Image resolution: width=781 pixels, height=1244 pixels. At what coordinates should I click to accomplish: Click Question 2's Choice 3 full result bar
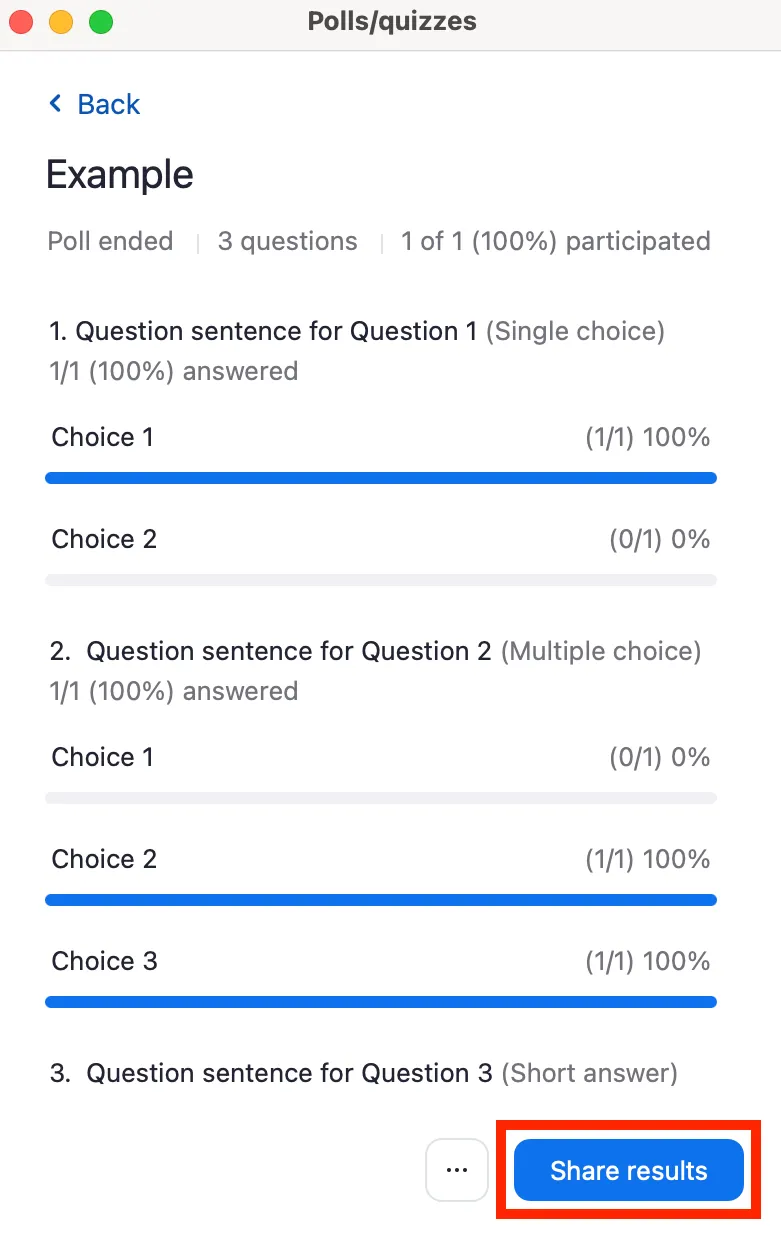coord(381,1002)
